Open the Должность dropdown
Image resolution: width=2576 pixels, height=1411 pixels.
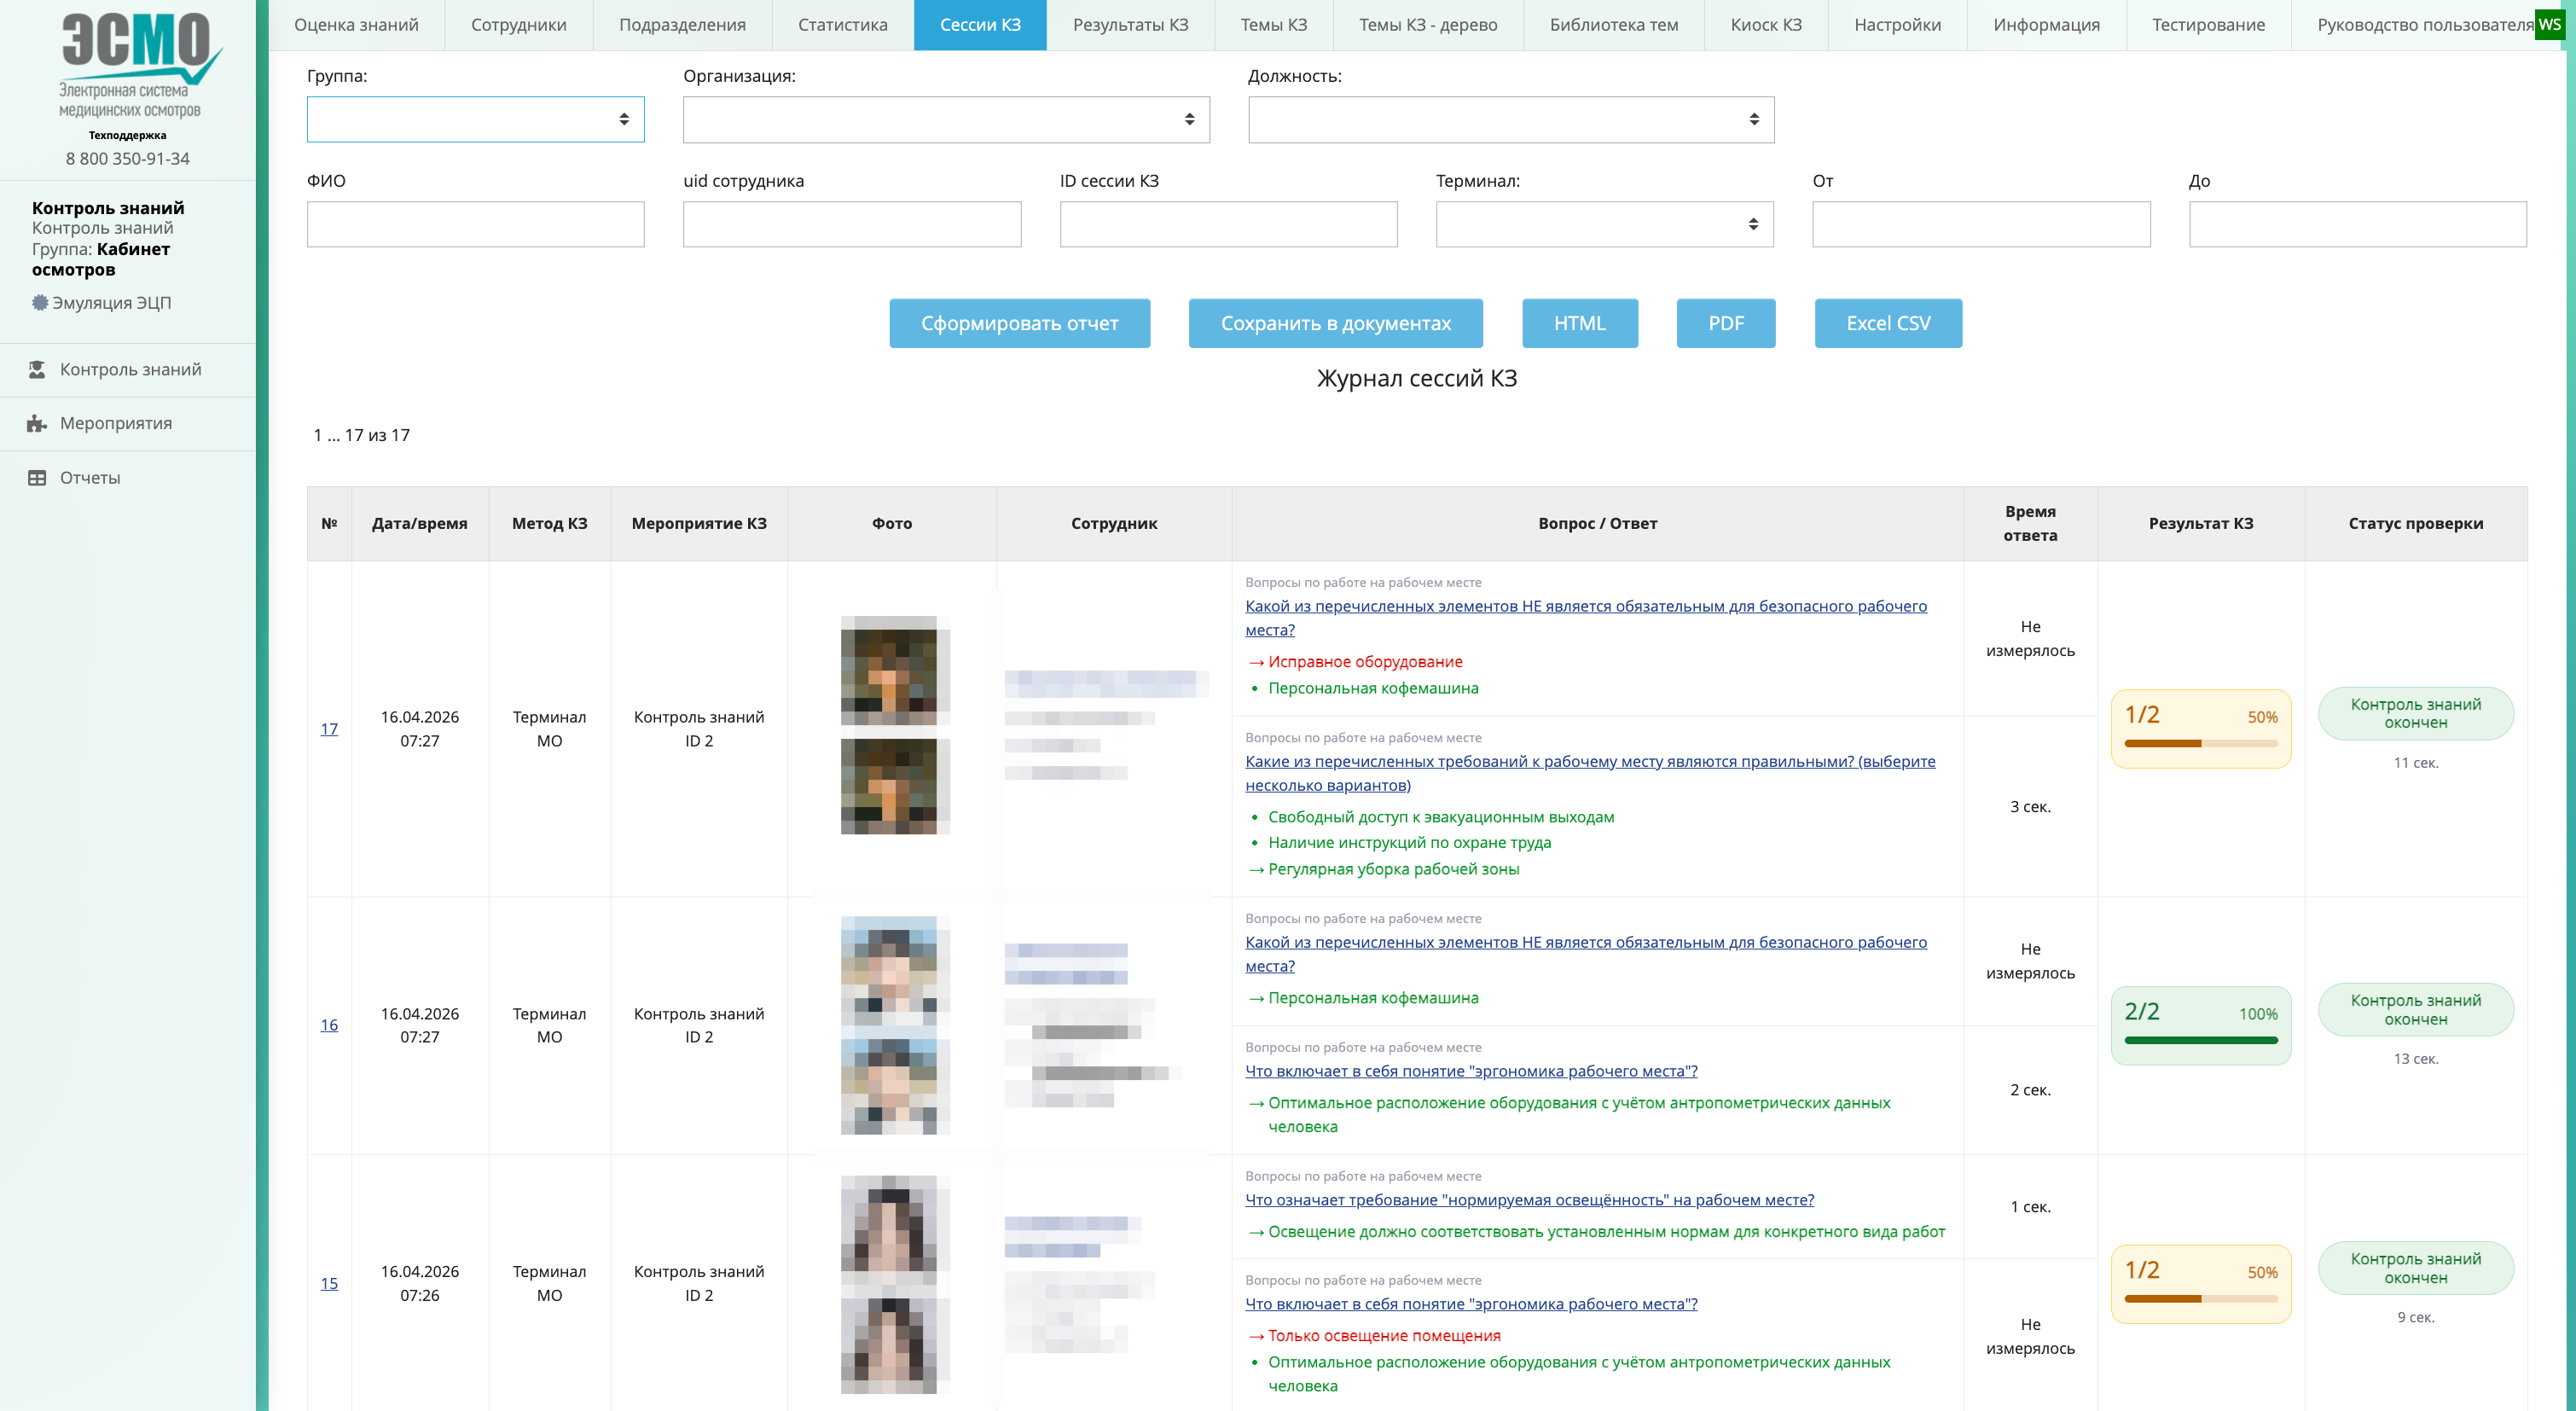point(1511,119)
